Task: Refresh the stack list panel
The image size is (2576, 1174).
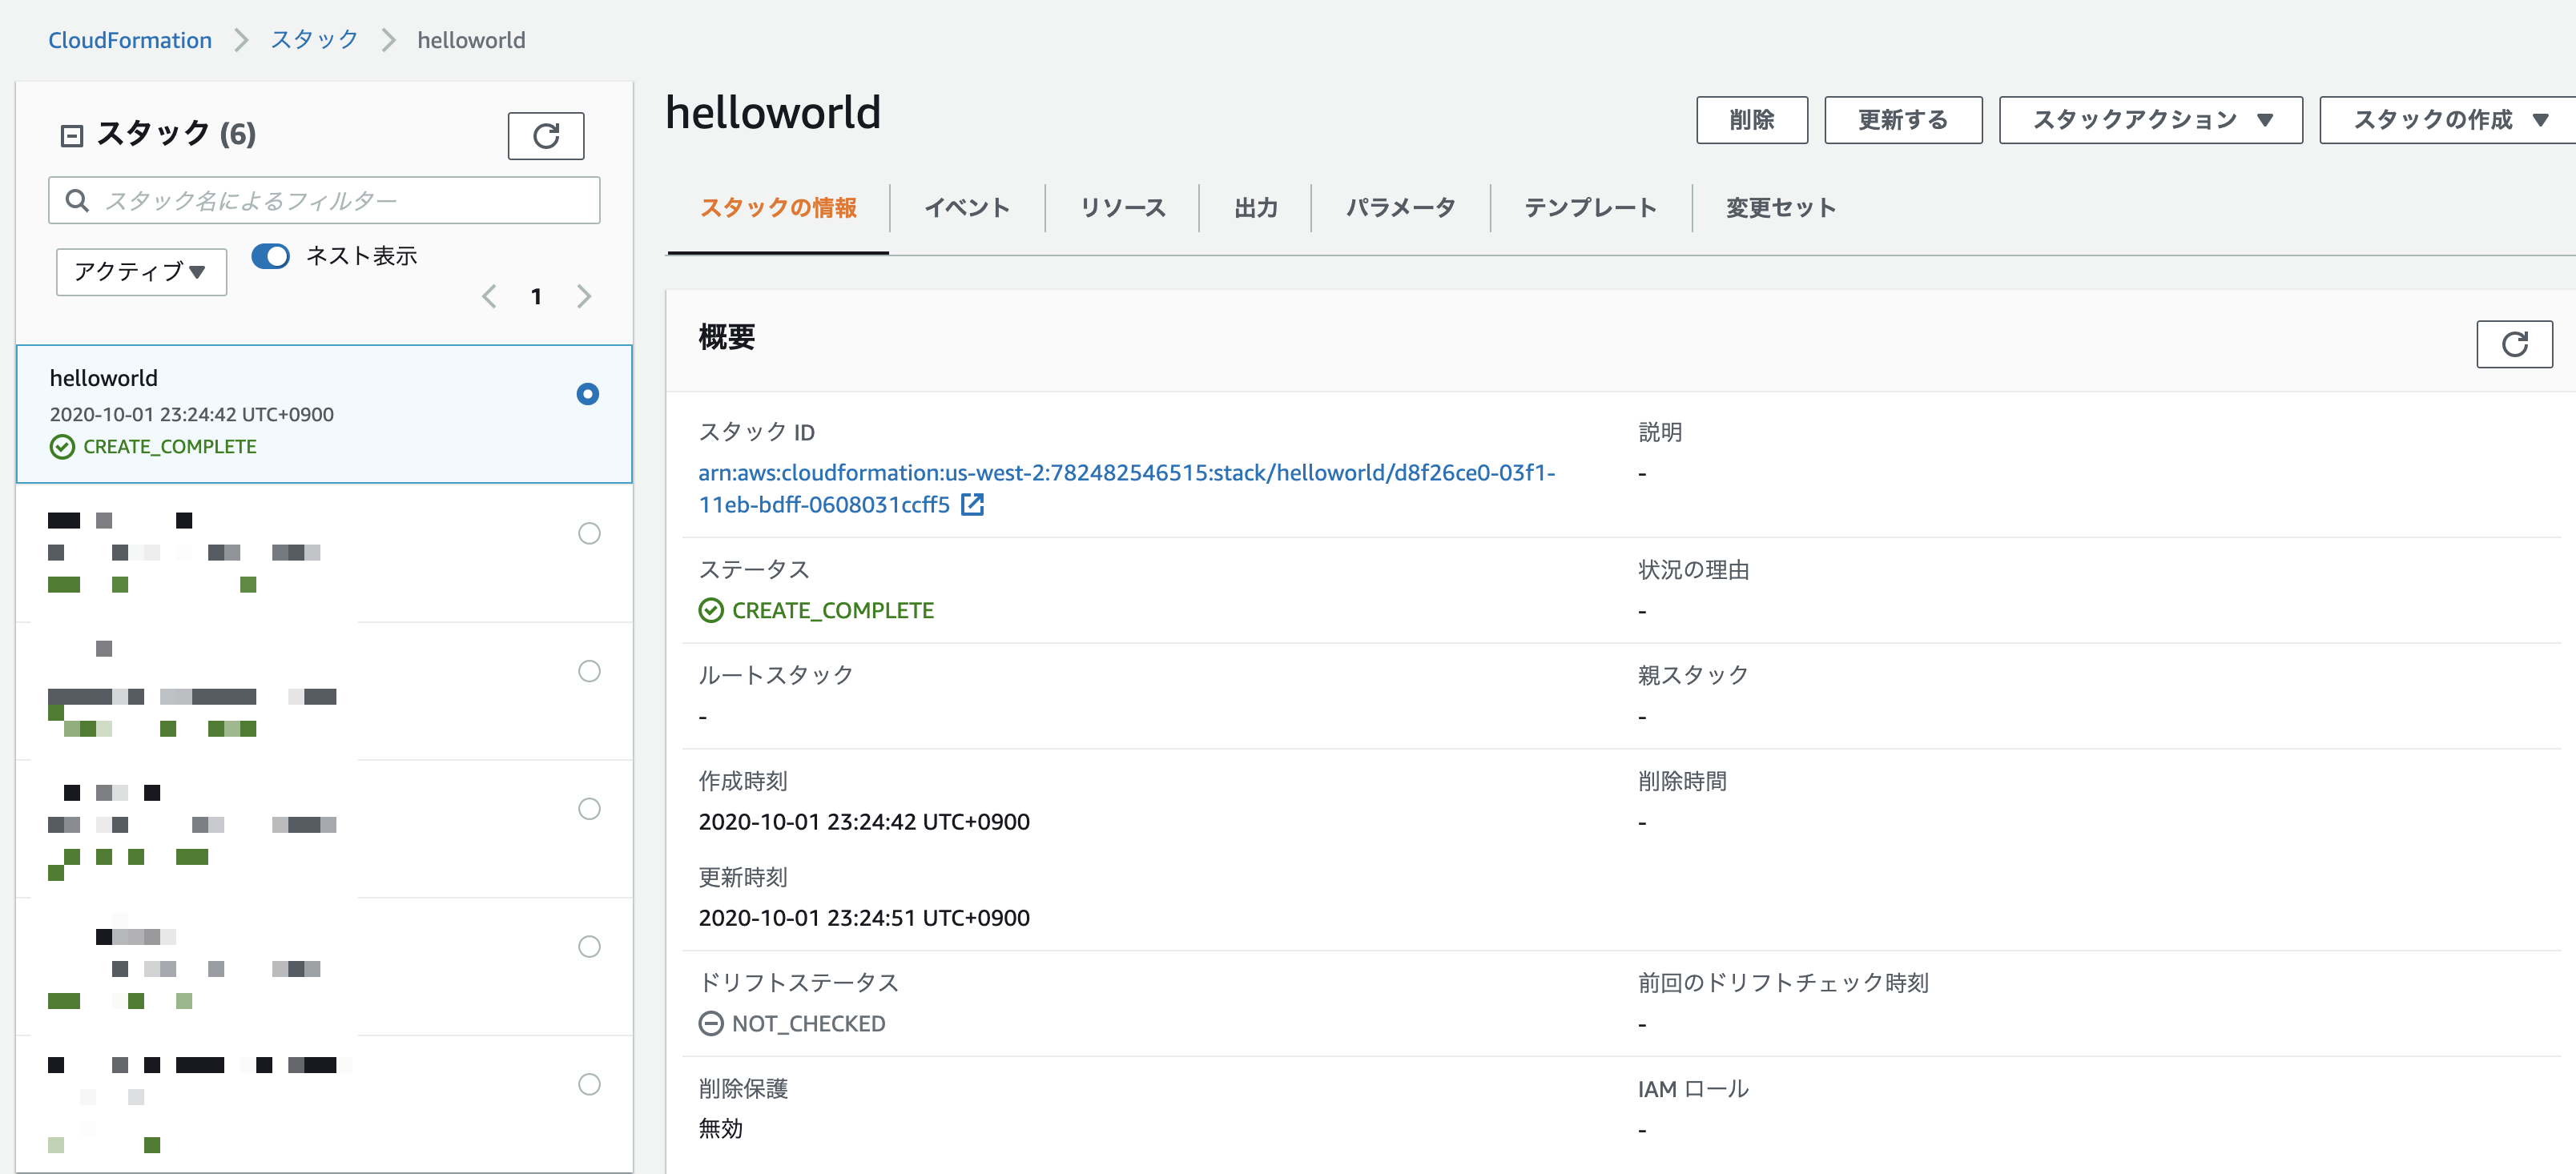Action: (x=545, y=136)
